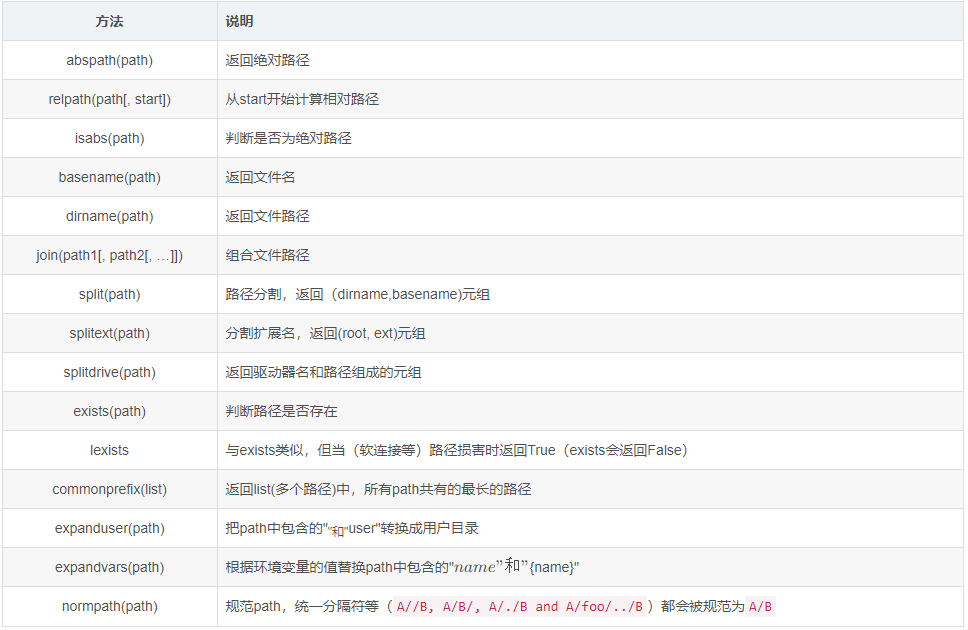Screen dimensions: 968x630
Task: Select the splitdrive(path) cell
Action: click(x=109, y=372)
